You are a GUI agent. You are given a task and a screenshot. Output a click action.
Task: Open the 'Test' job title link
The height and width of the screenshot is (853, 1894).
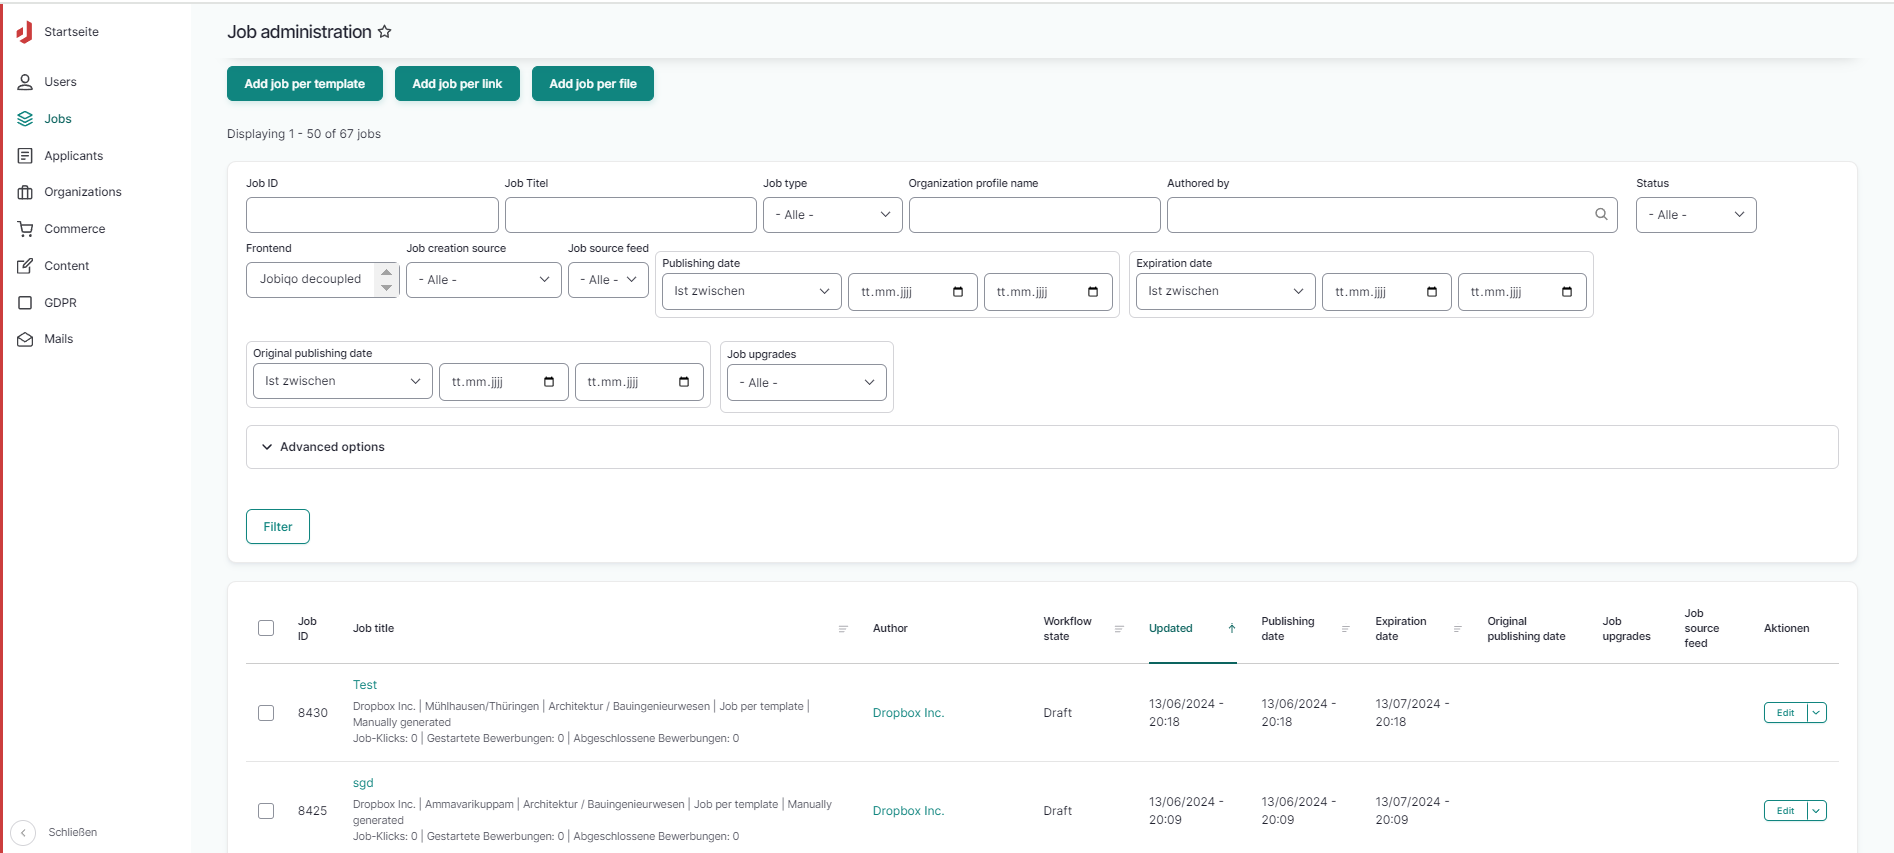pyautogui.click(x=365, y=685)
